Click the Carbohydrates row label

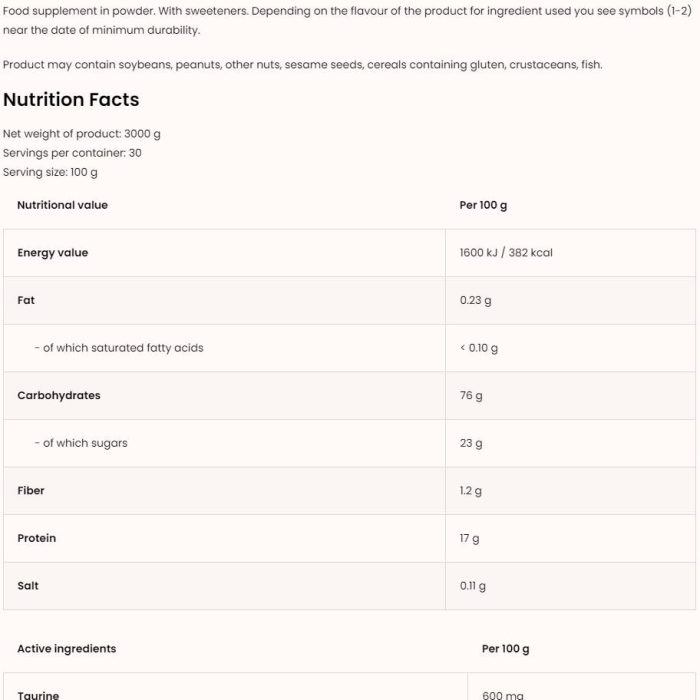click(x=59, y=396)
